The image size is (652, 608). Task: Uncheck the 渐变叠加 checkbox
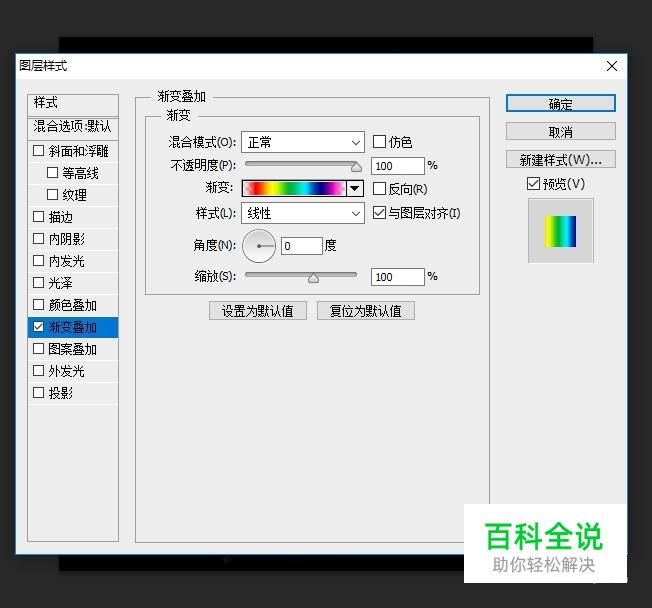pos(38,327)
